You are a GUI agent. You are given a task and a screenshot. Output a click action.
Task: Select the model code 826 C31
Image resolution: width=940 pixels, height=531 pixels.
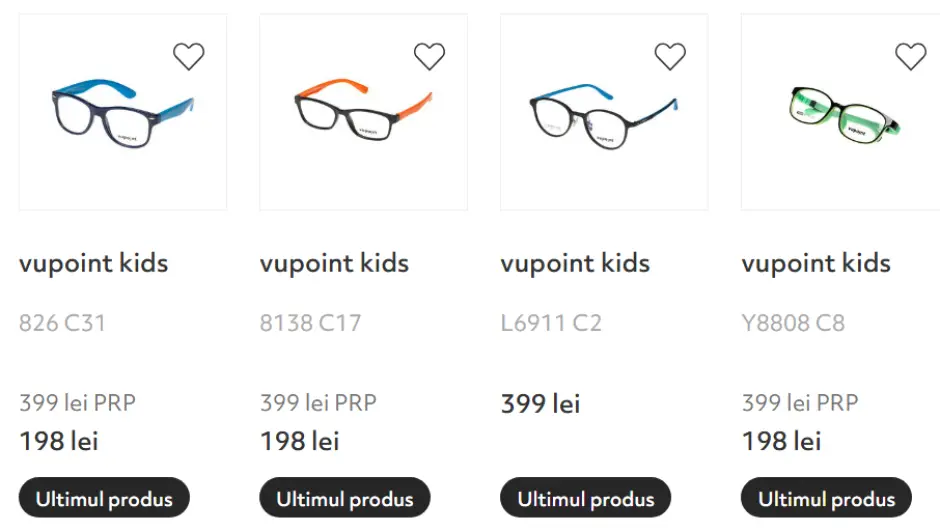(x=62, y=323)
